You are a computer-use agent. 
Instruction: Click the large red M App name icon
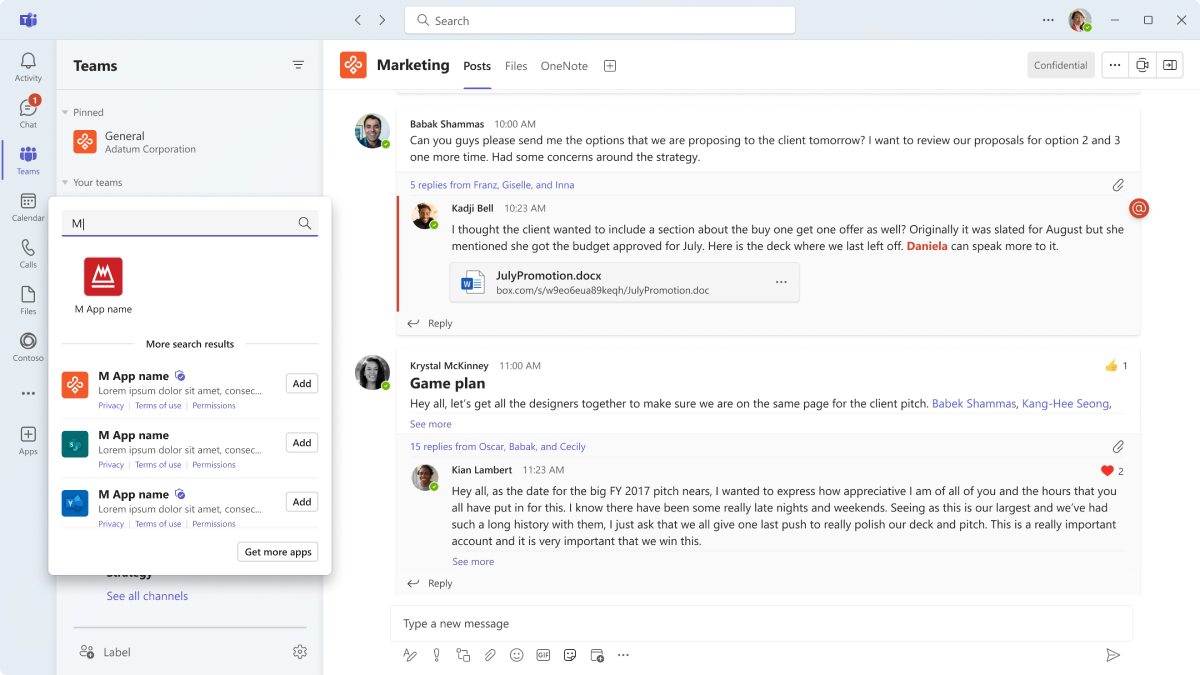(x=103, y=277)
